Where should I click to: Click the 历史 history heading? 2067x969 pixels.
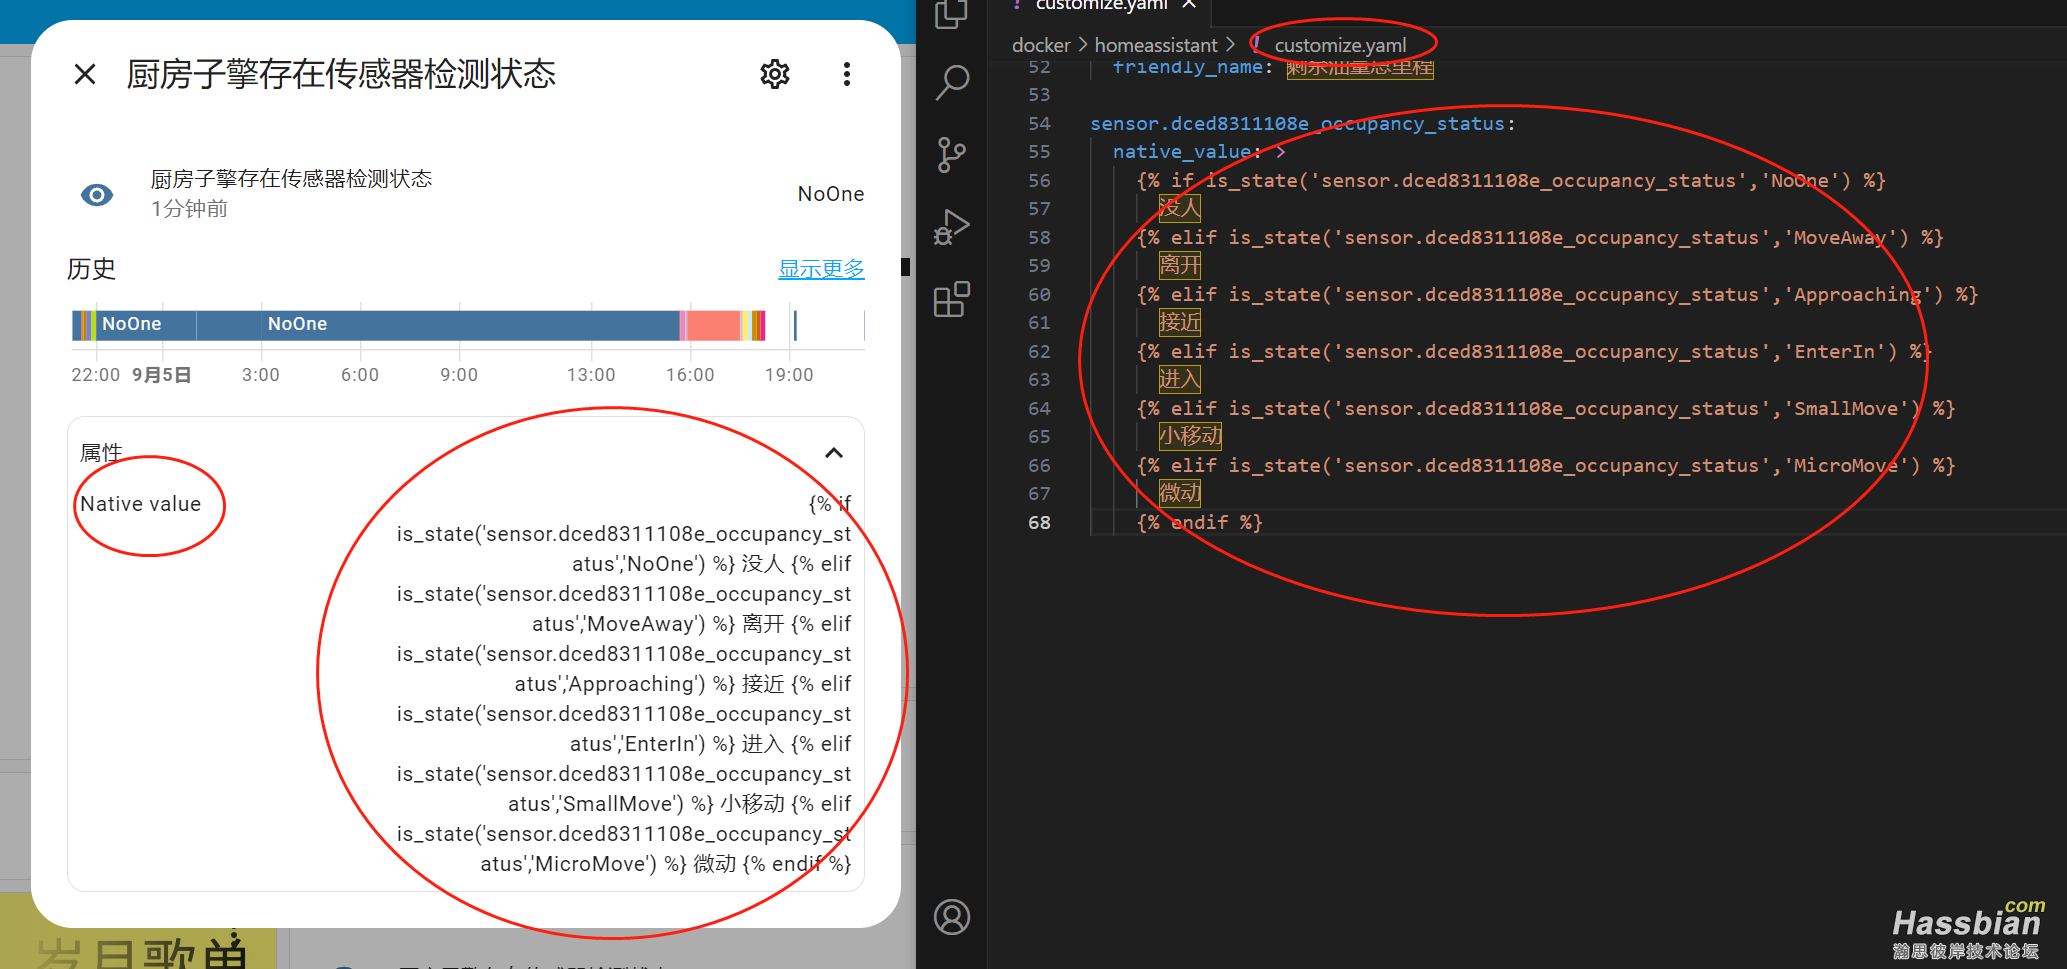tap(92, 269)
